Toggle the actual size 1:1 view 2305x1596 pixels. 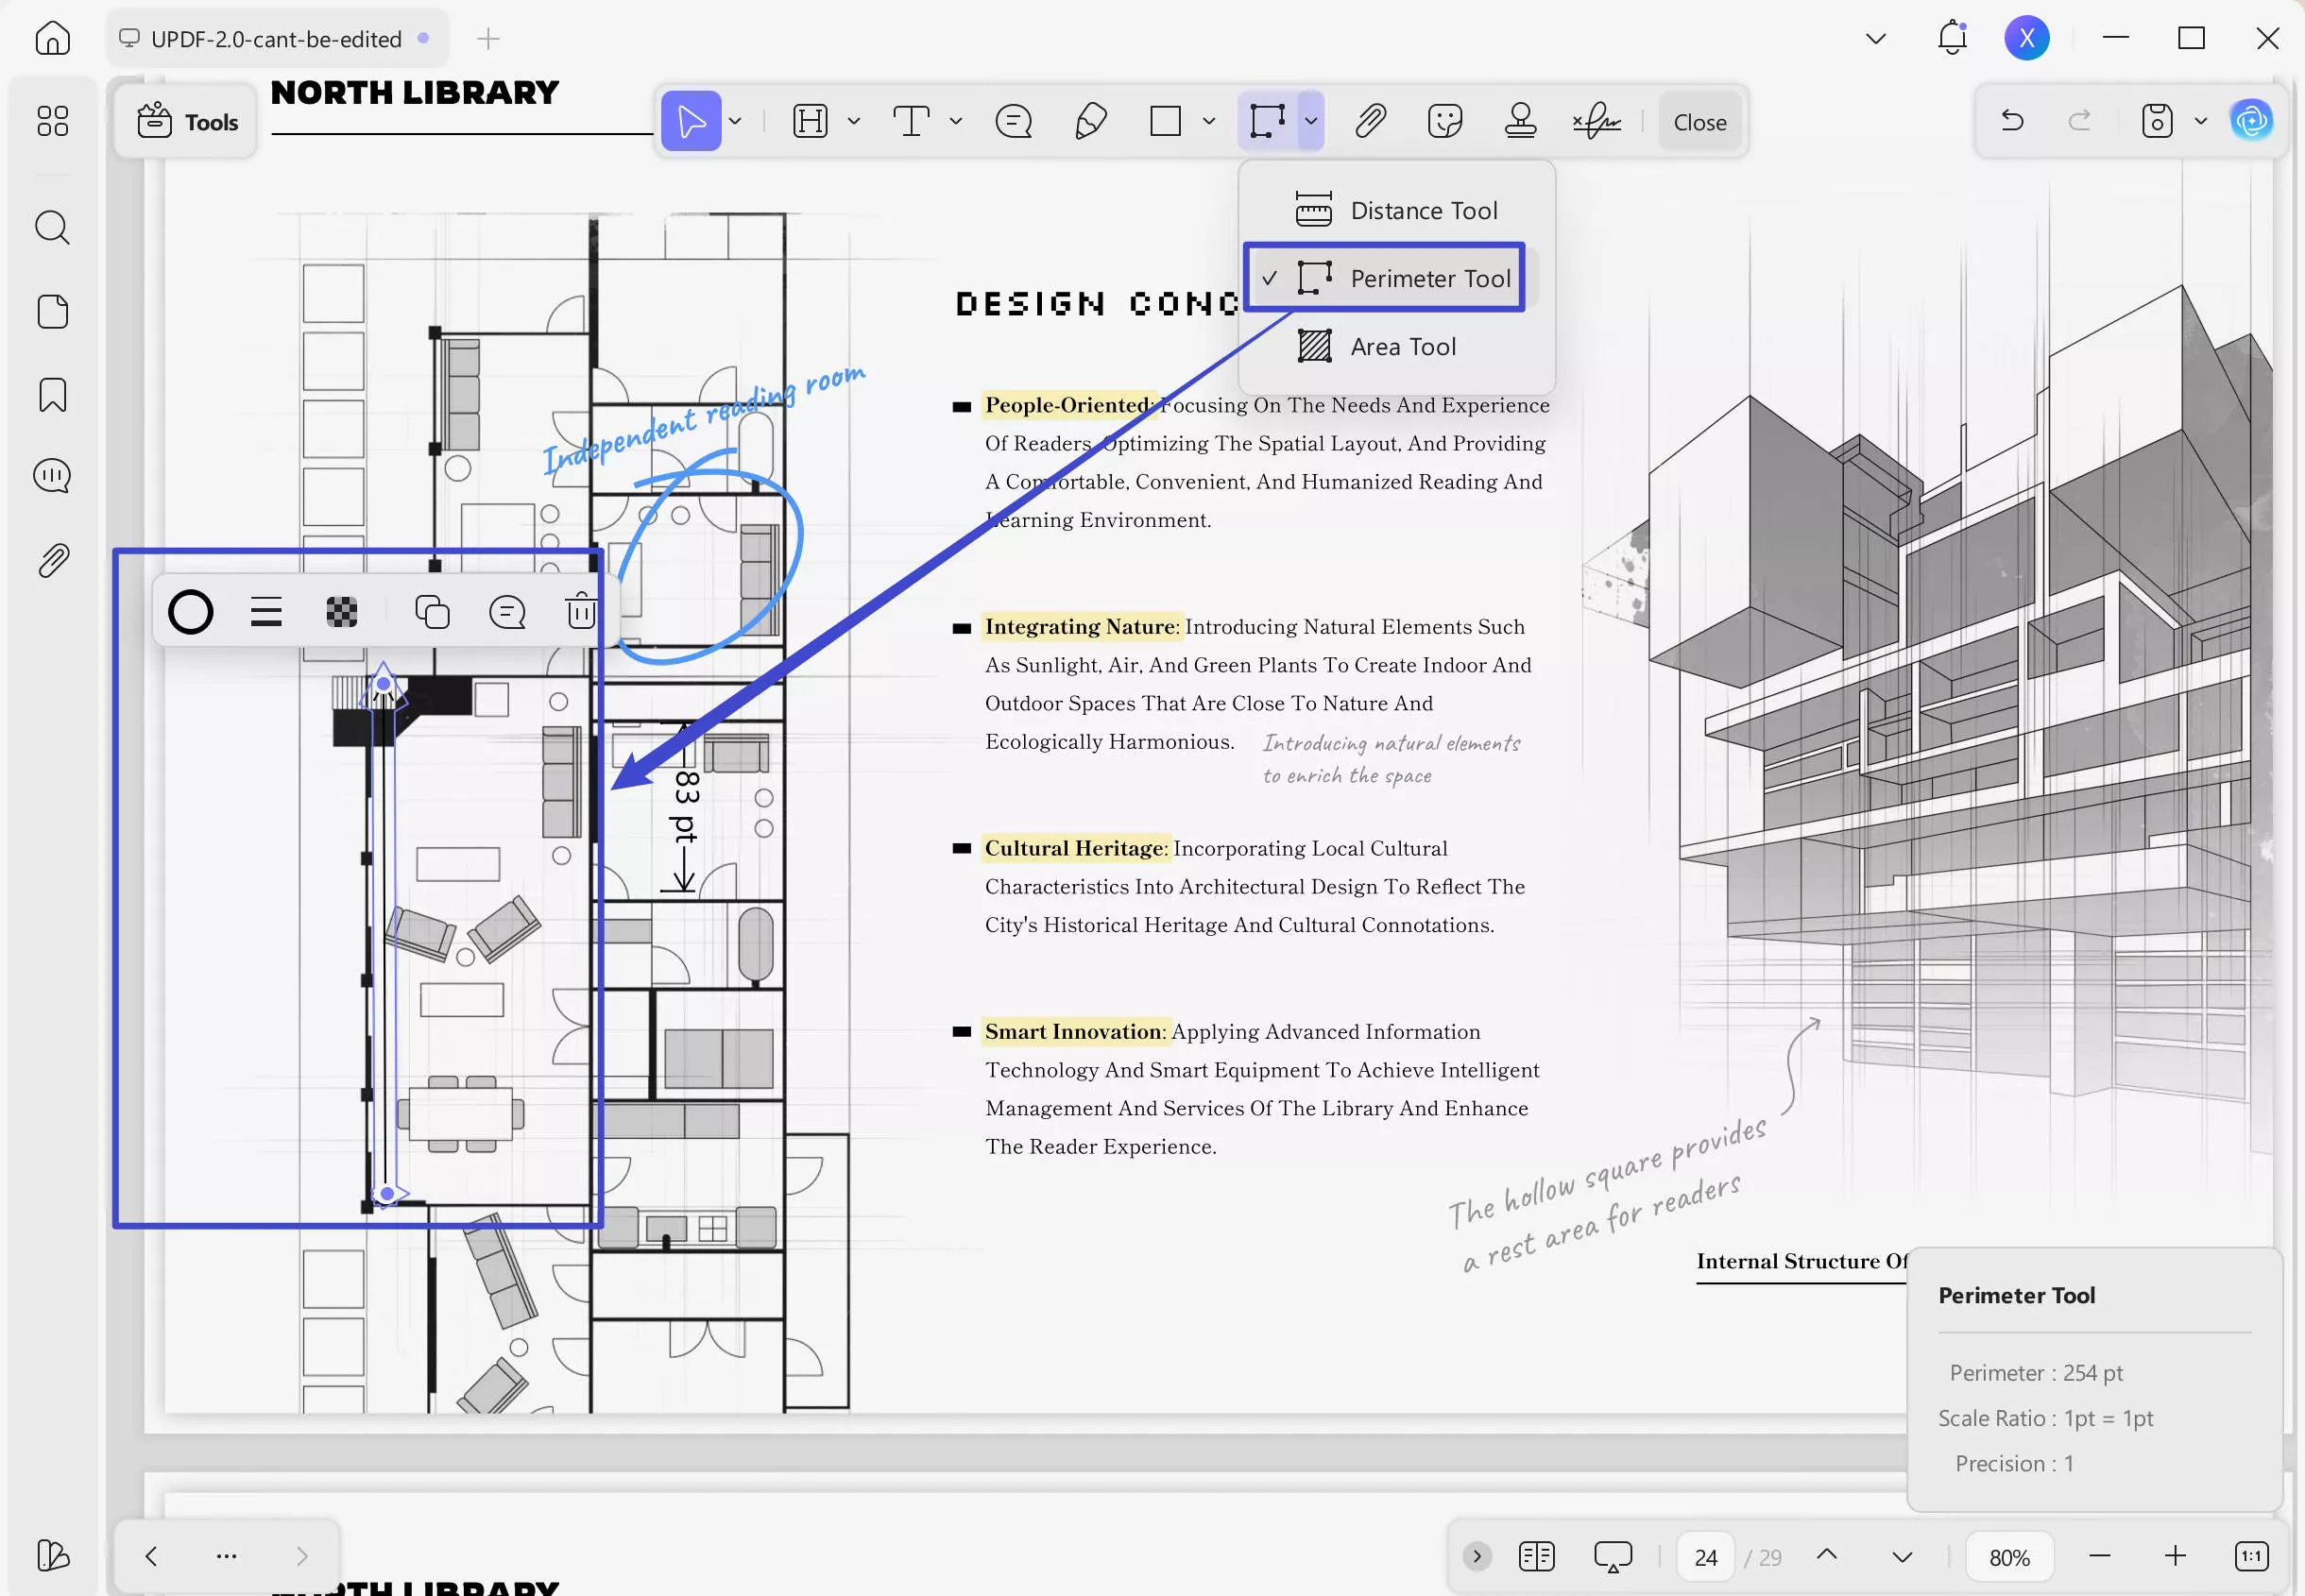pos(2251,1556)
